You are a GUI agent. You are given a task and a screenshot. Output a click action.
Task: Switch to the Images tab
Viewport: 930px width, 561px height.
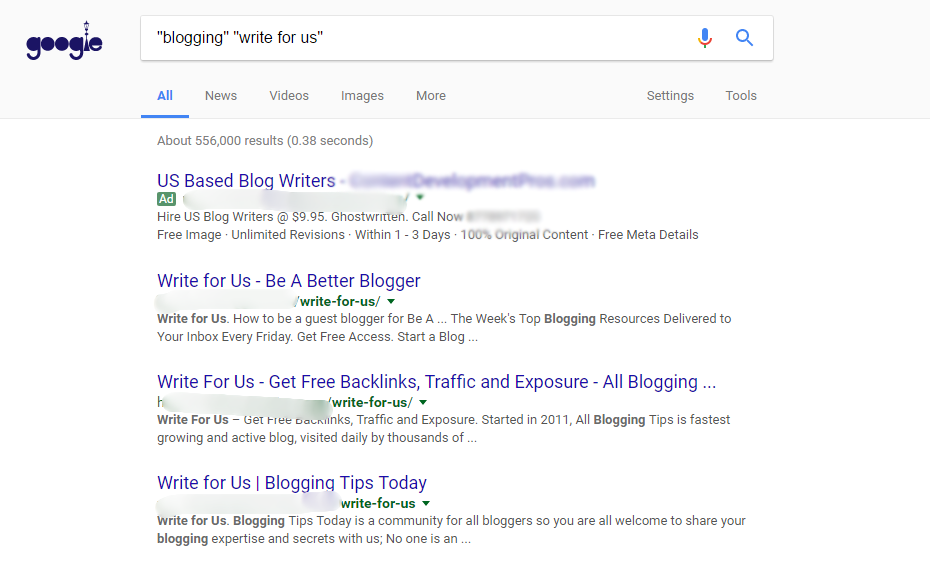coord(362,95)
